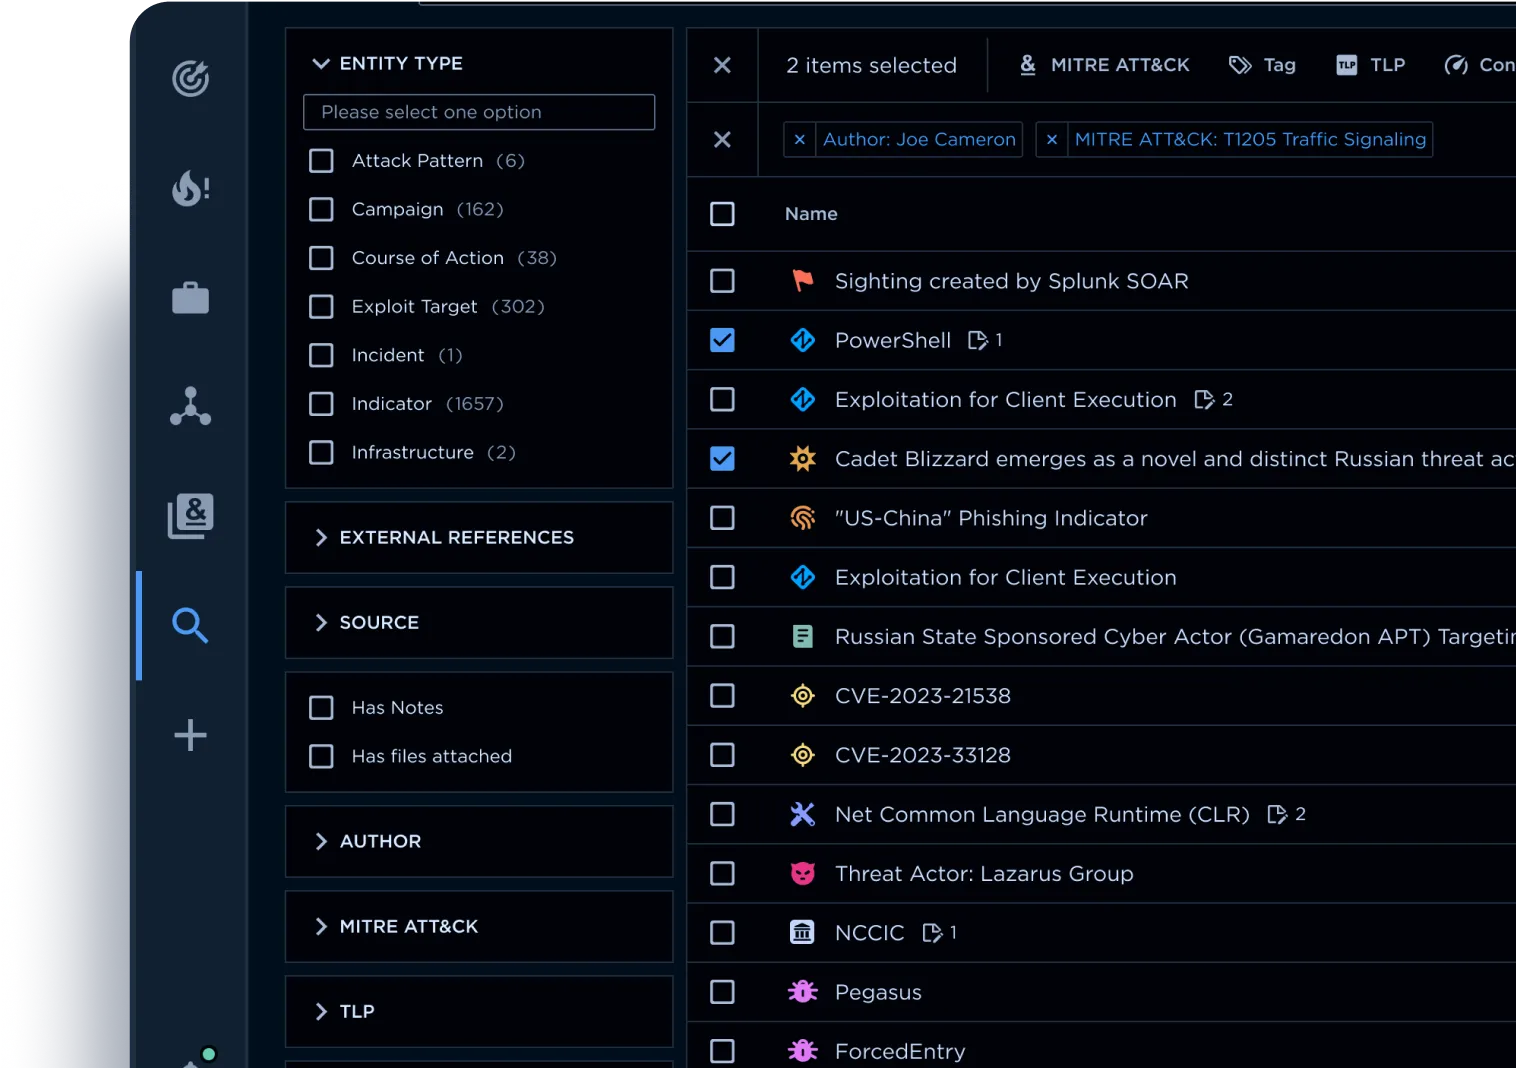Clear all filters with X beside filter chips
Screen dimensions: 1516x1068
click(722, 139)
